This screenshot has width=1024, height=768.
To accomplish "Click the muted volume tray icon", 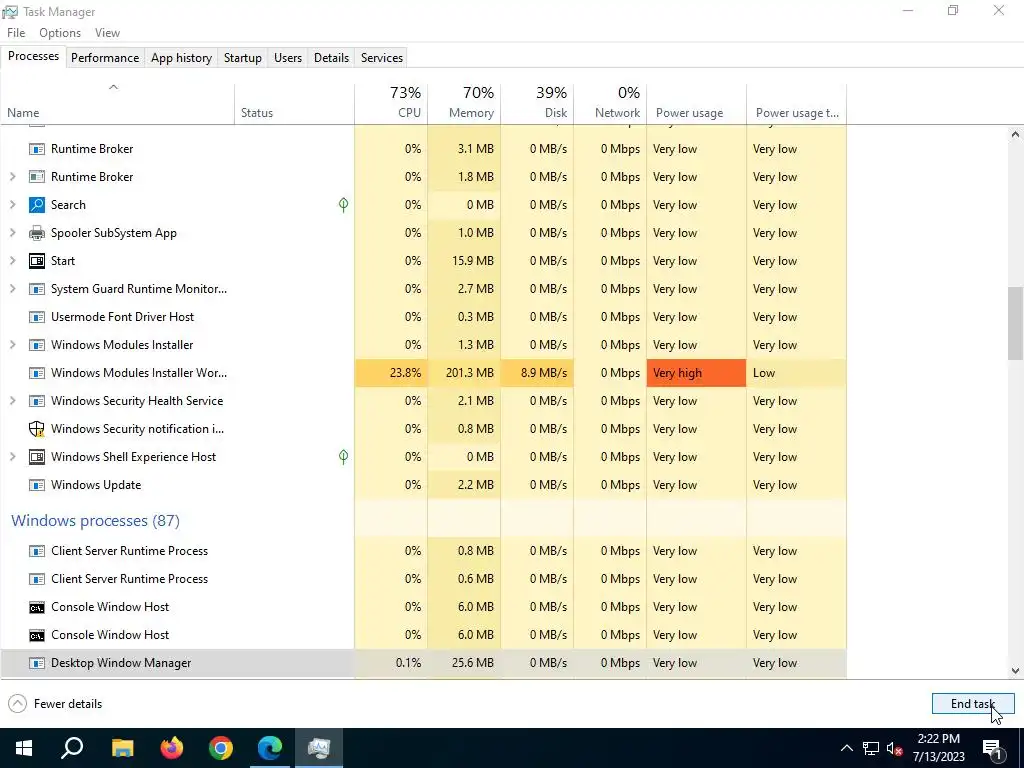I will pyautogui.click(x=895, y=748).
